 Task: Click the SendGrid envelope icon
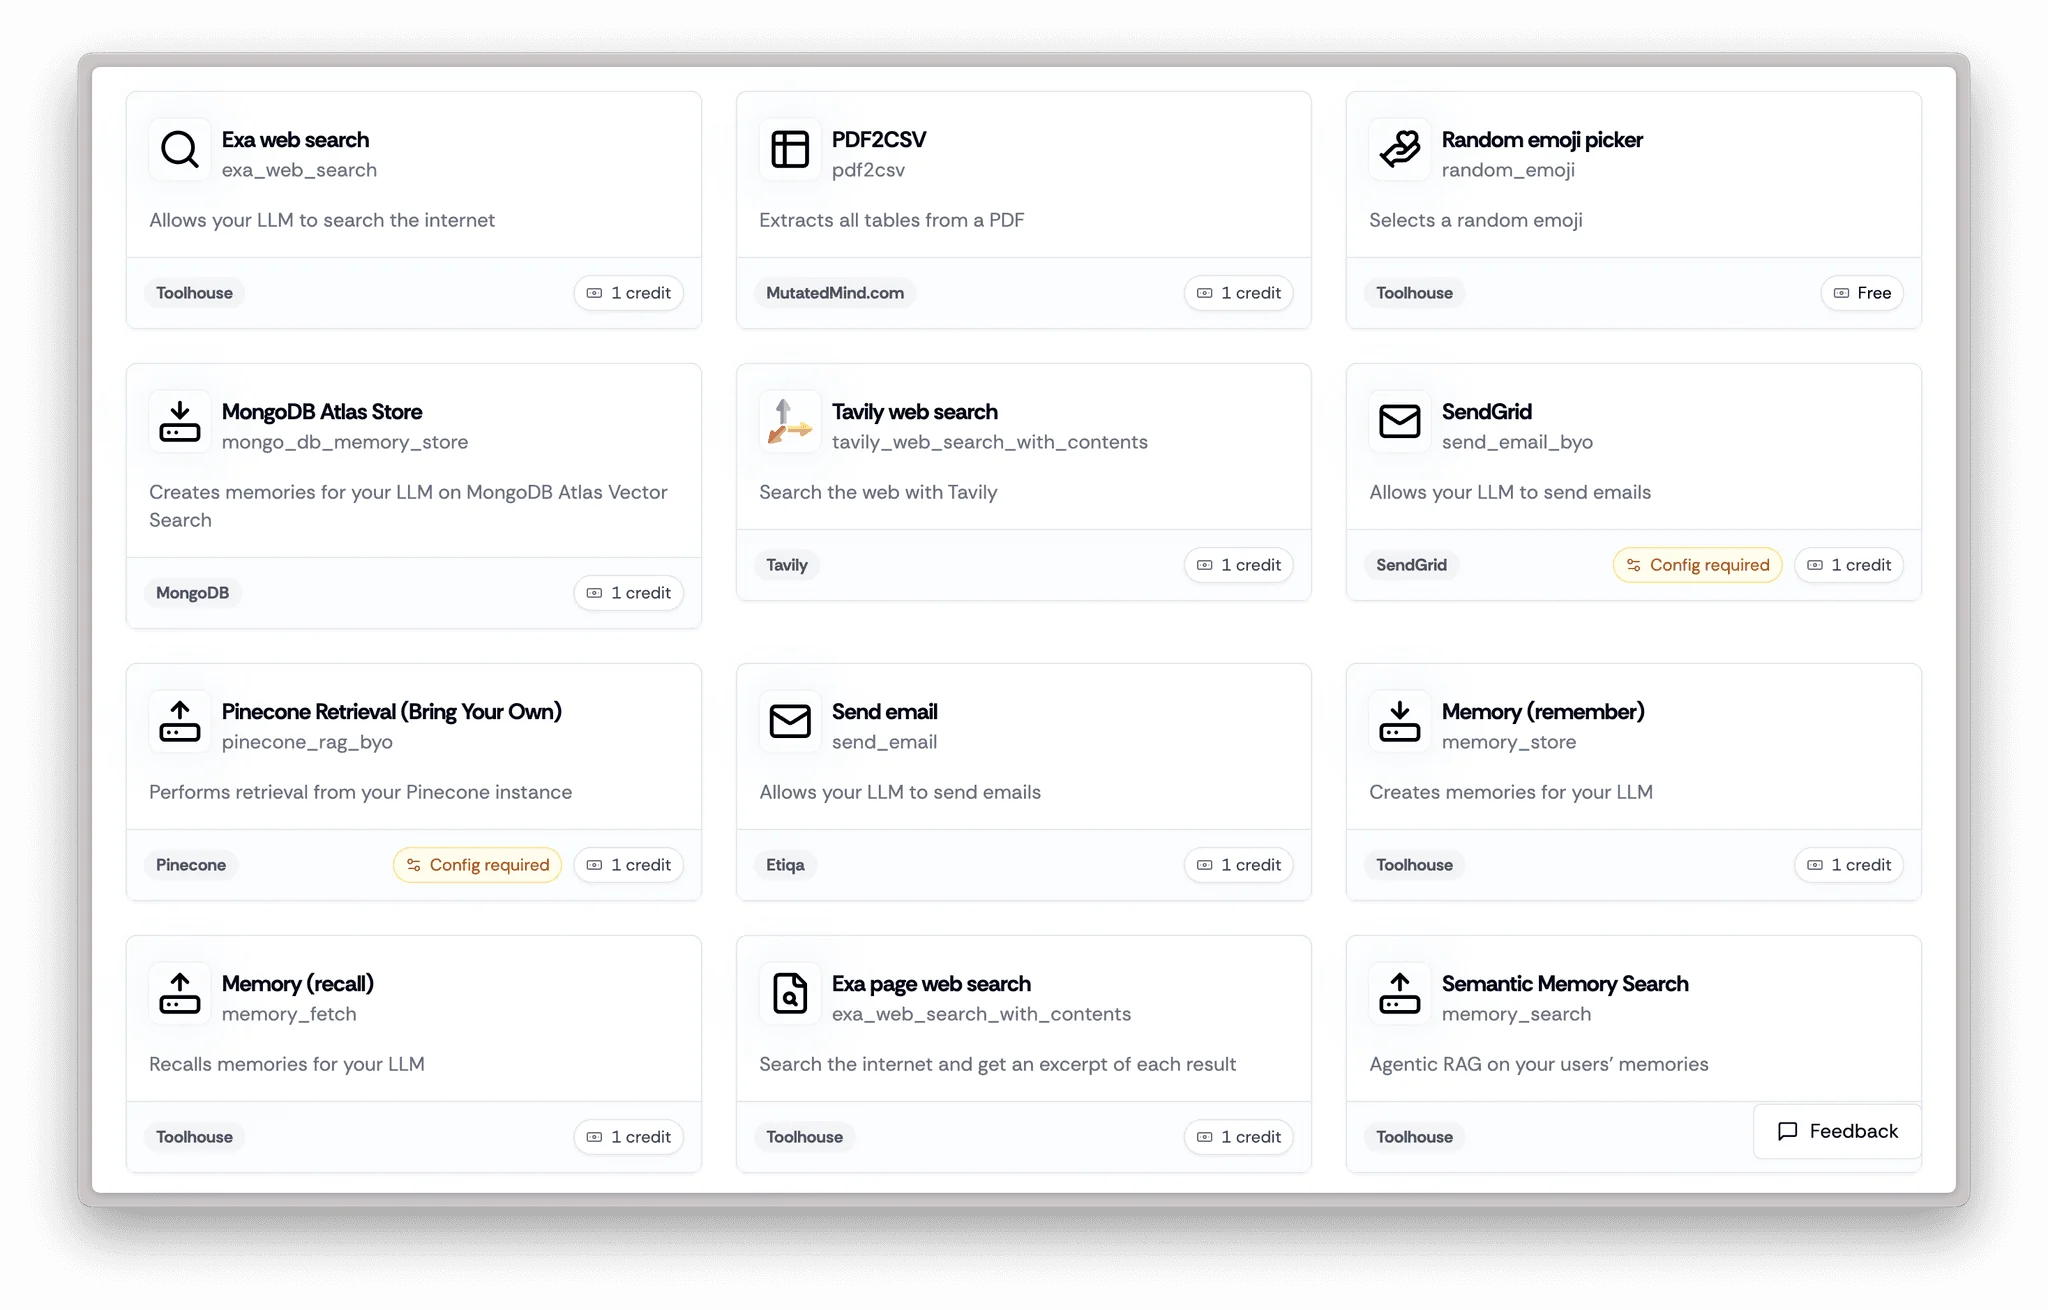point(1399,422)
